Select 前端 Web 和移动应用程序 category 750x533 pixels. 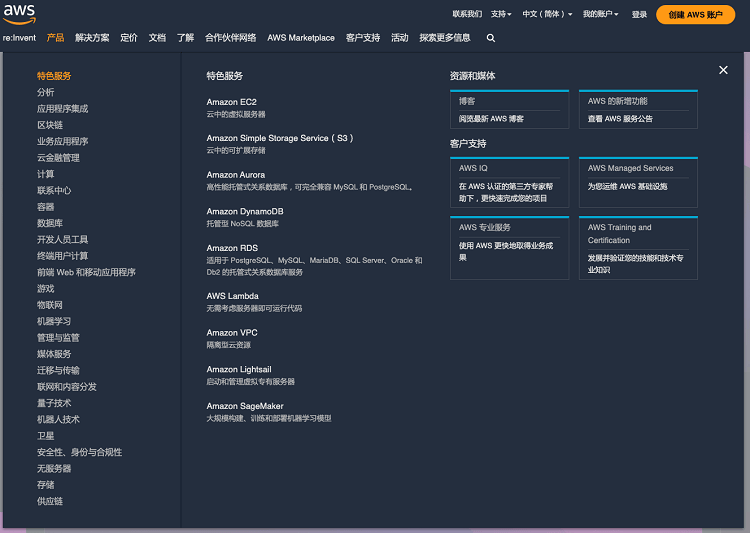point(86,272)
